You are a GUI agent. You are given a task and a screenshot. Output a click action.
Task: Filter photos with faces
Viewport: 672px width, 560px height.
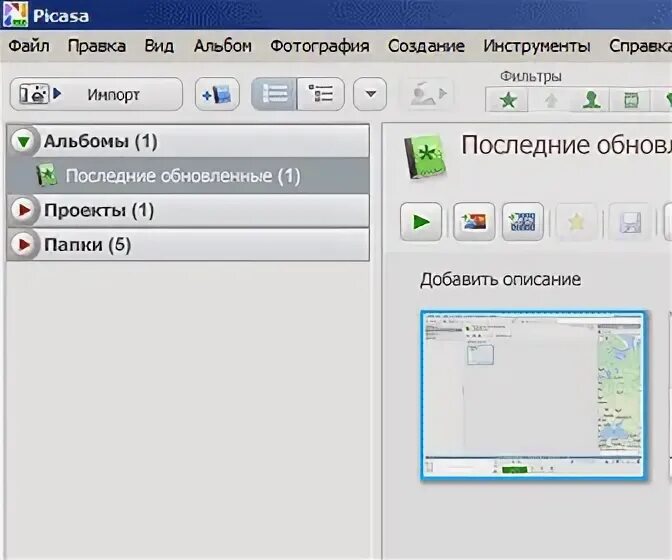[591, 100]
